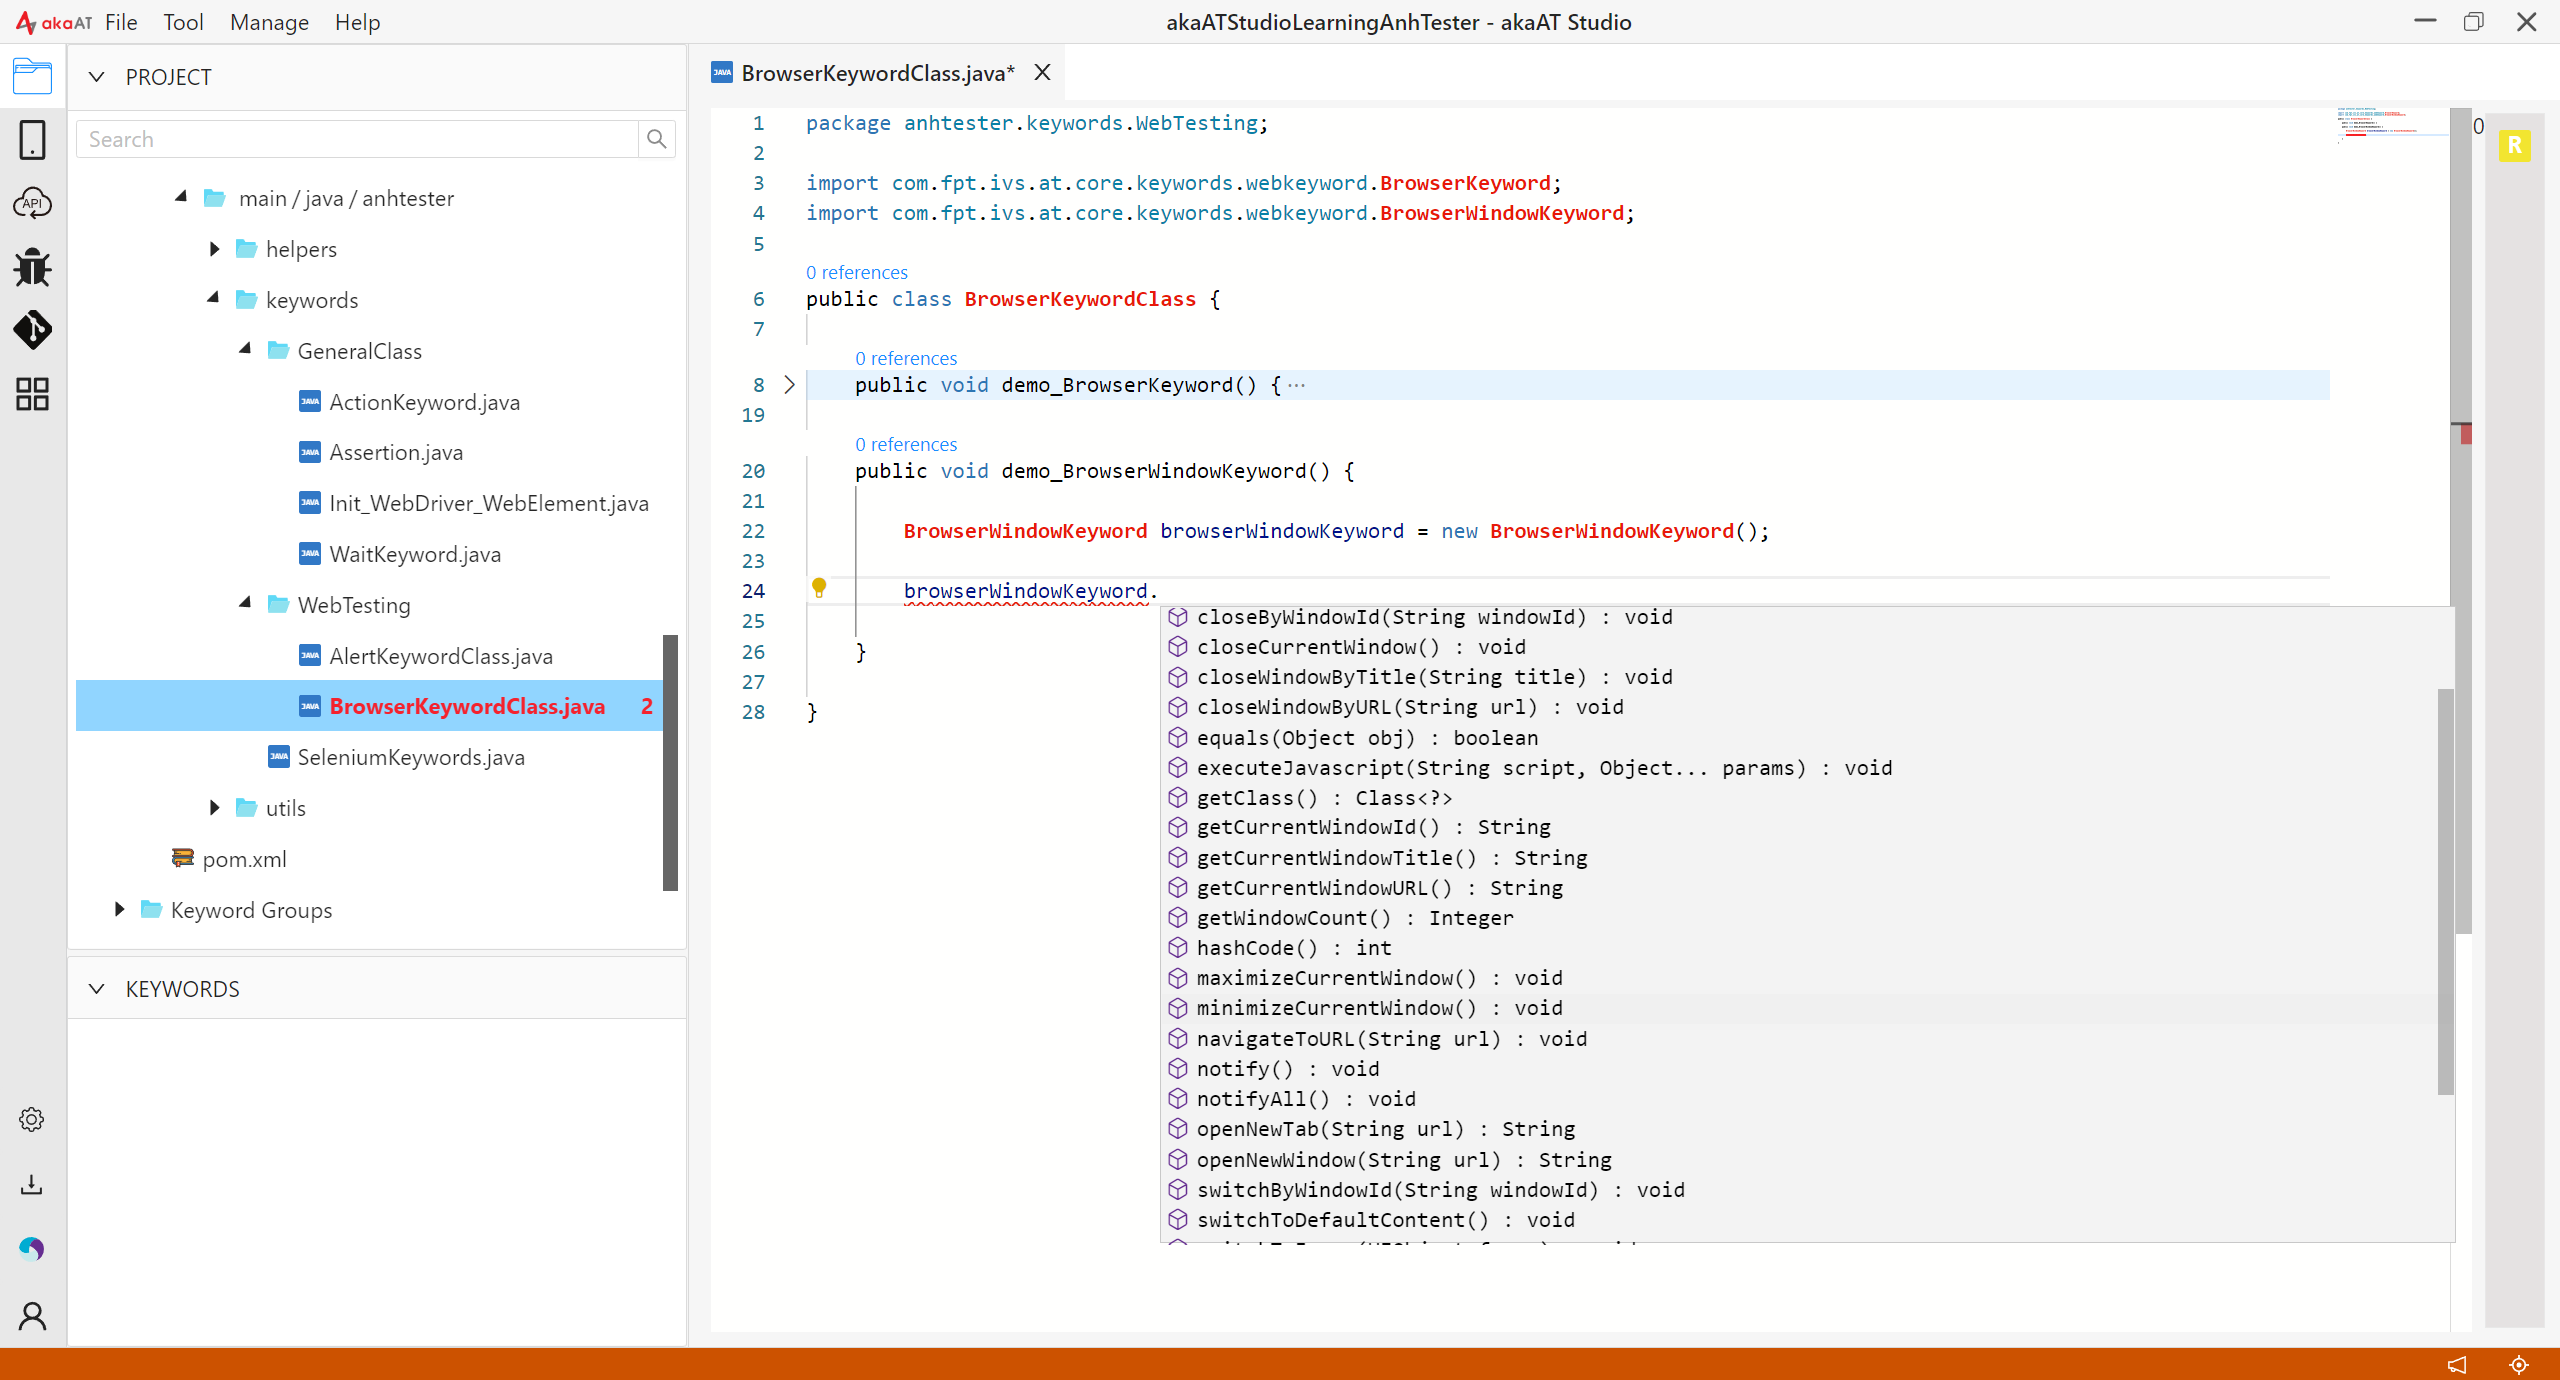
Task: Open the Git source control icon
Action: 32,330
